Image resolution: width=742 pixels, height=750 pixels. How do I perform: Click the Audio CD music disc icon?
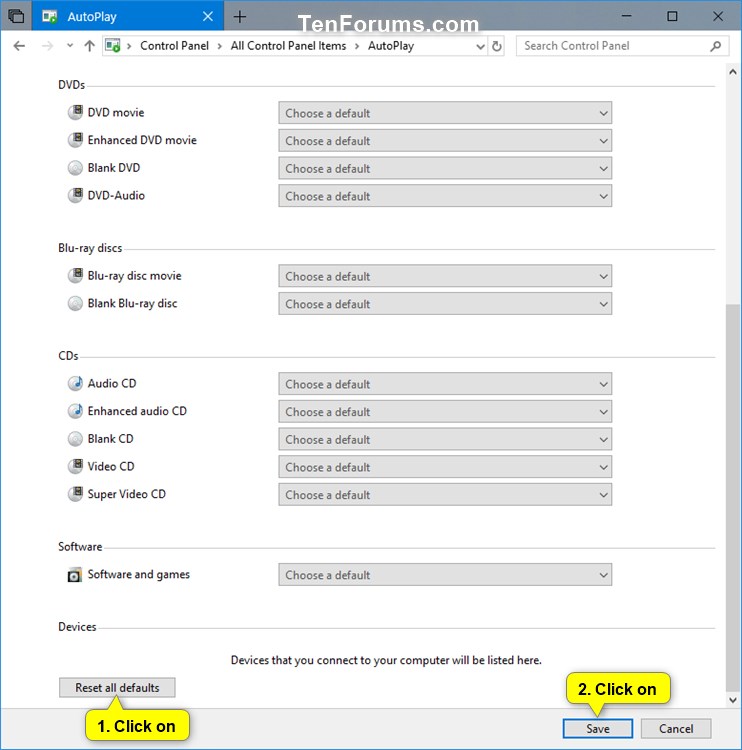[x=75, y=384]
